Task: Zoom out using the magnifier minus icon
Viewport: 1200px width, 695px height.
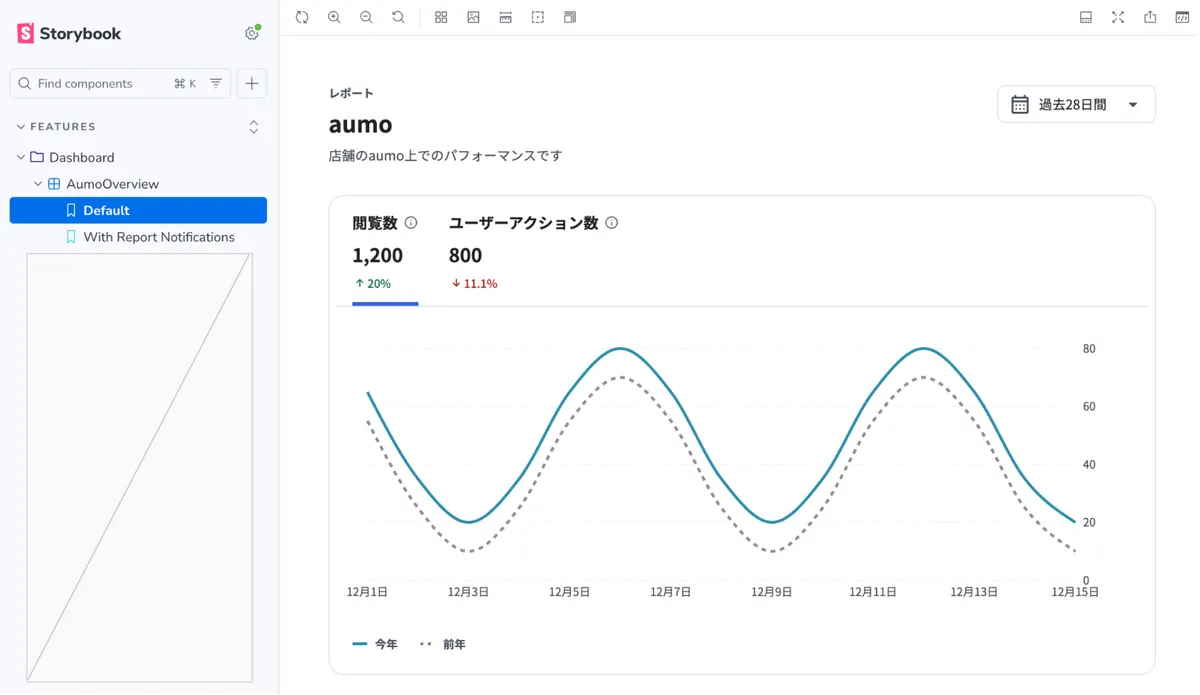Action: (x=366, y=17)
